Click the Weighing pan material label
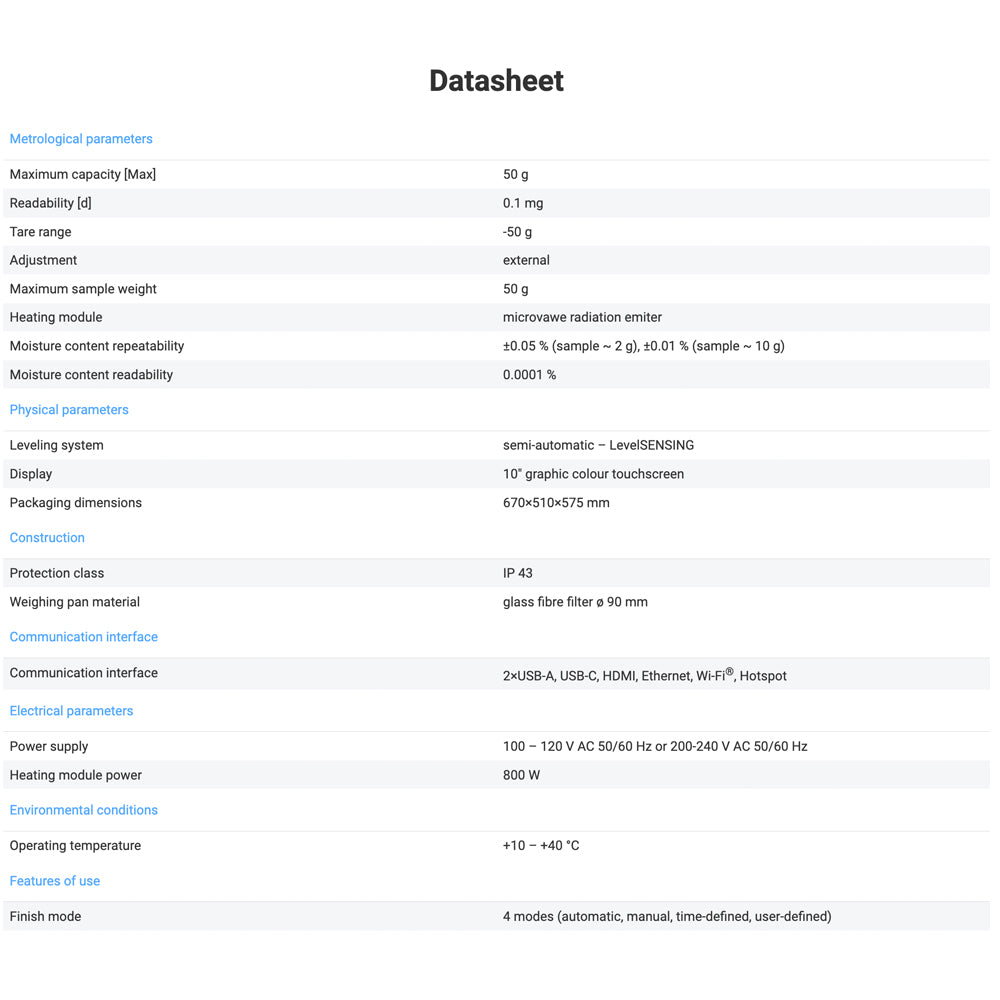The image size is (1000, 1000). (75, 602)
